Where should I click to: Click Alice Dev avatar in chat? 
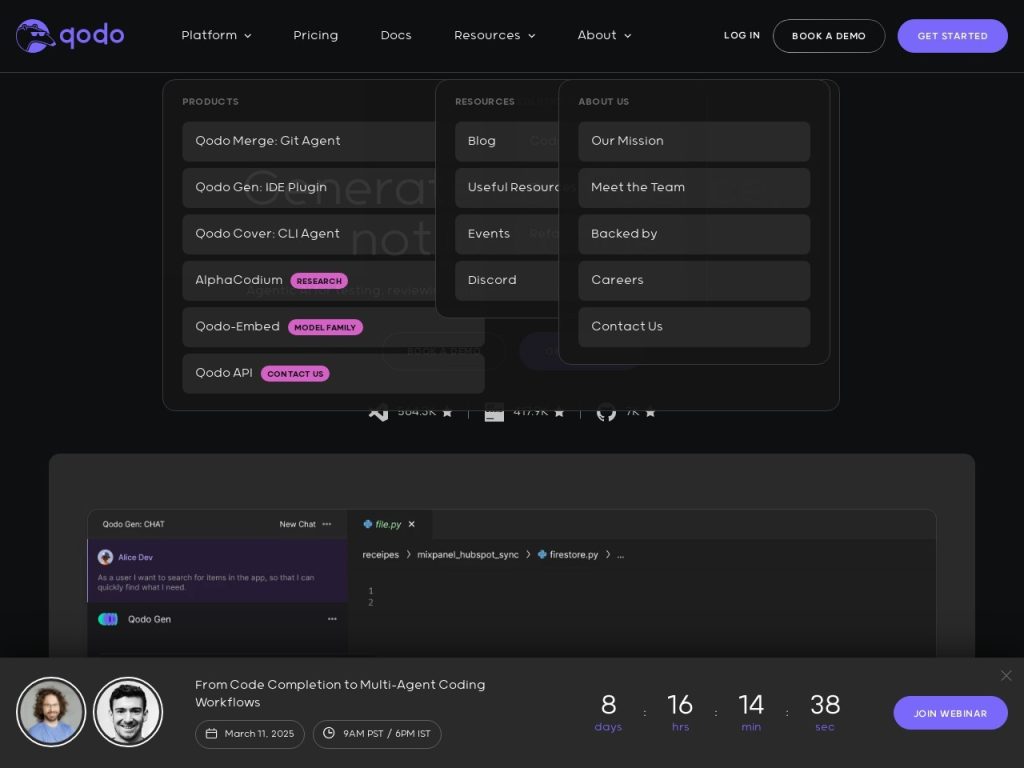105,557
